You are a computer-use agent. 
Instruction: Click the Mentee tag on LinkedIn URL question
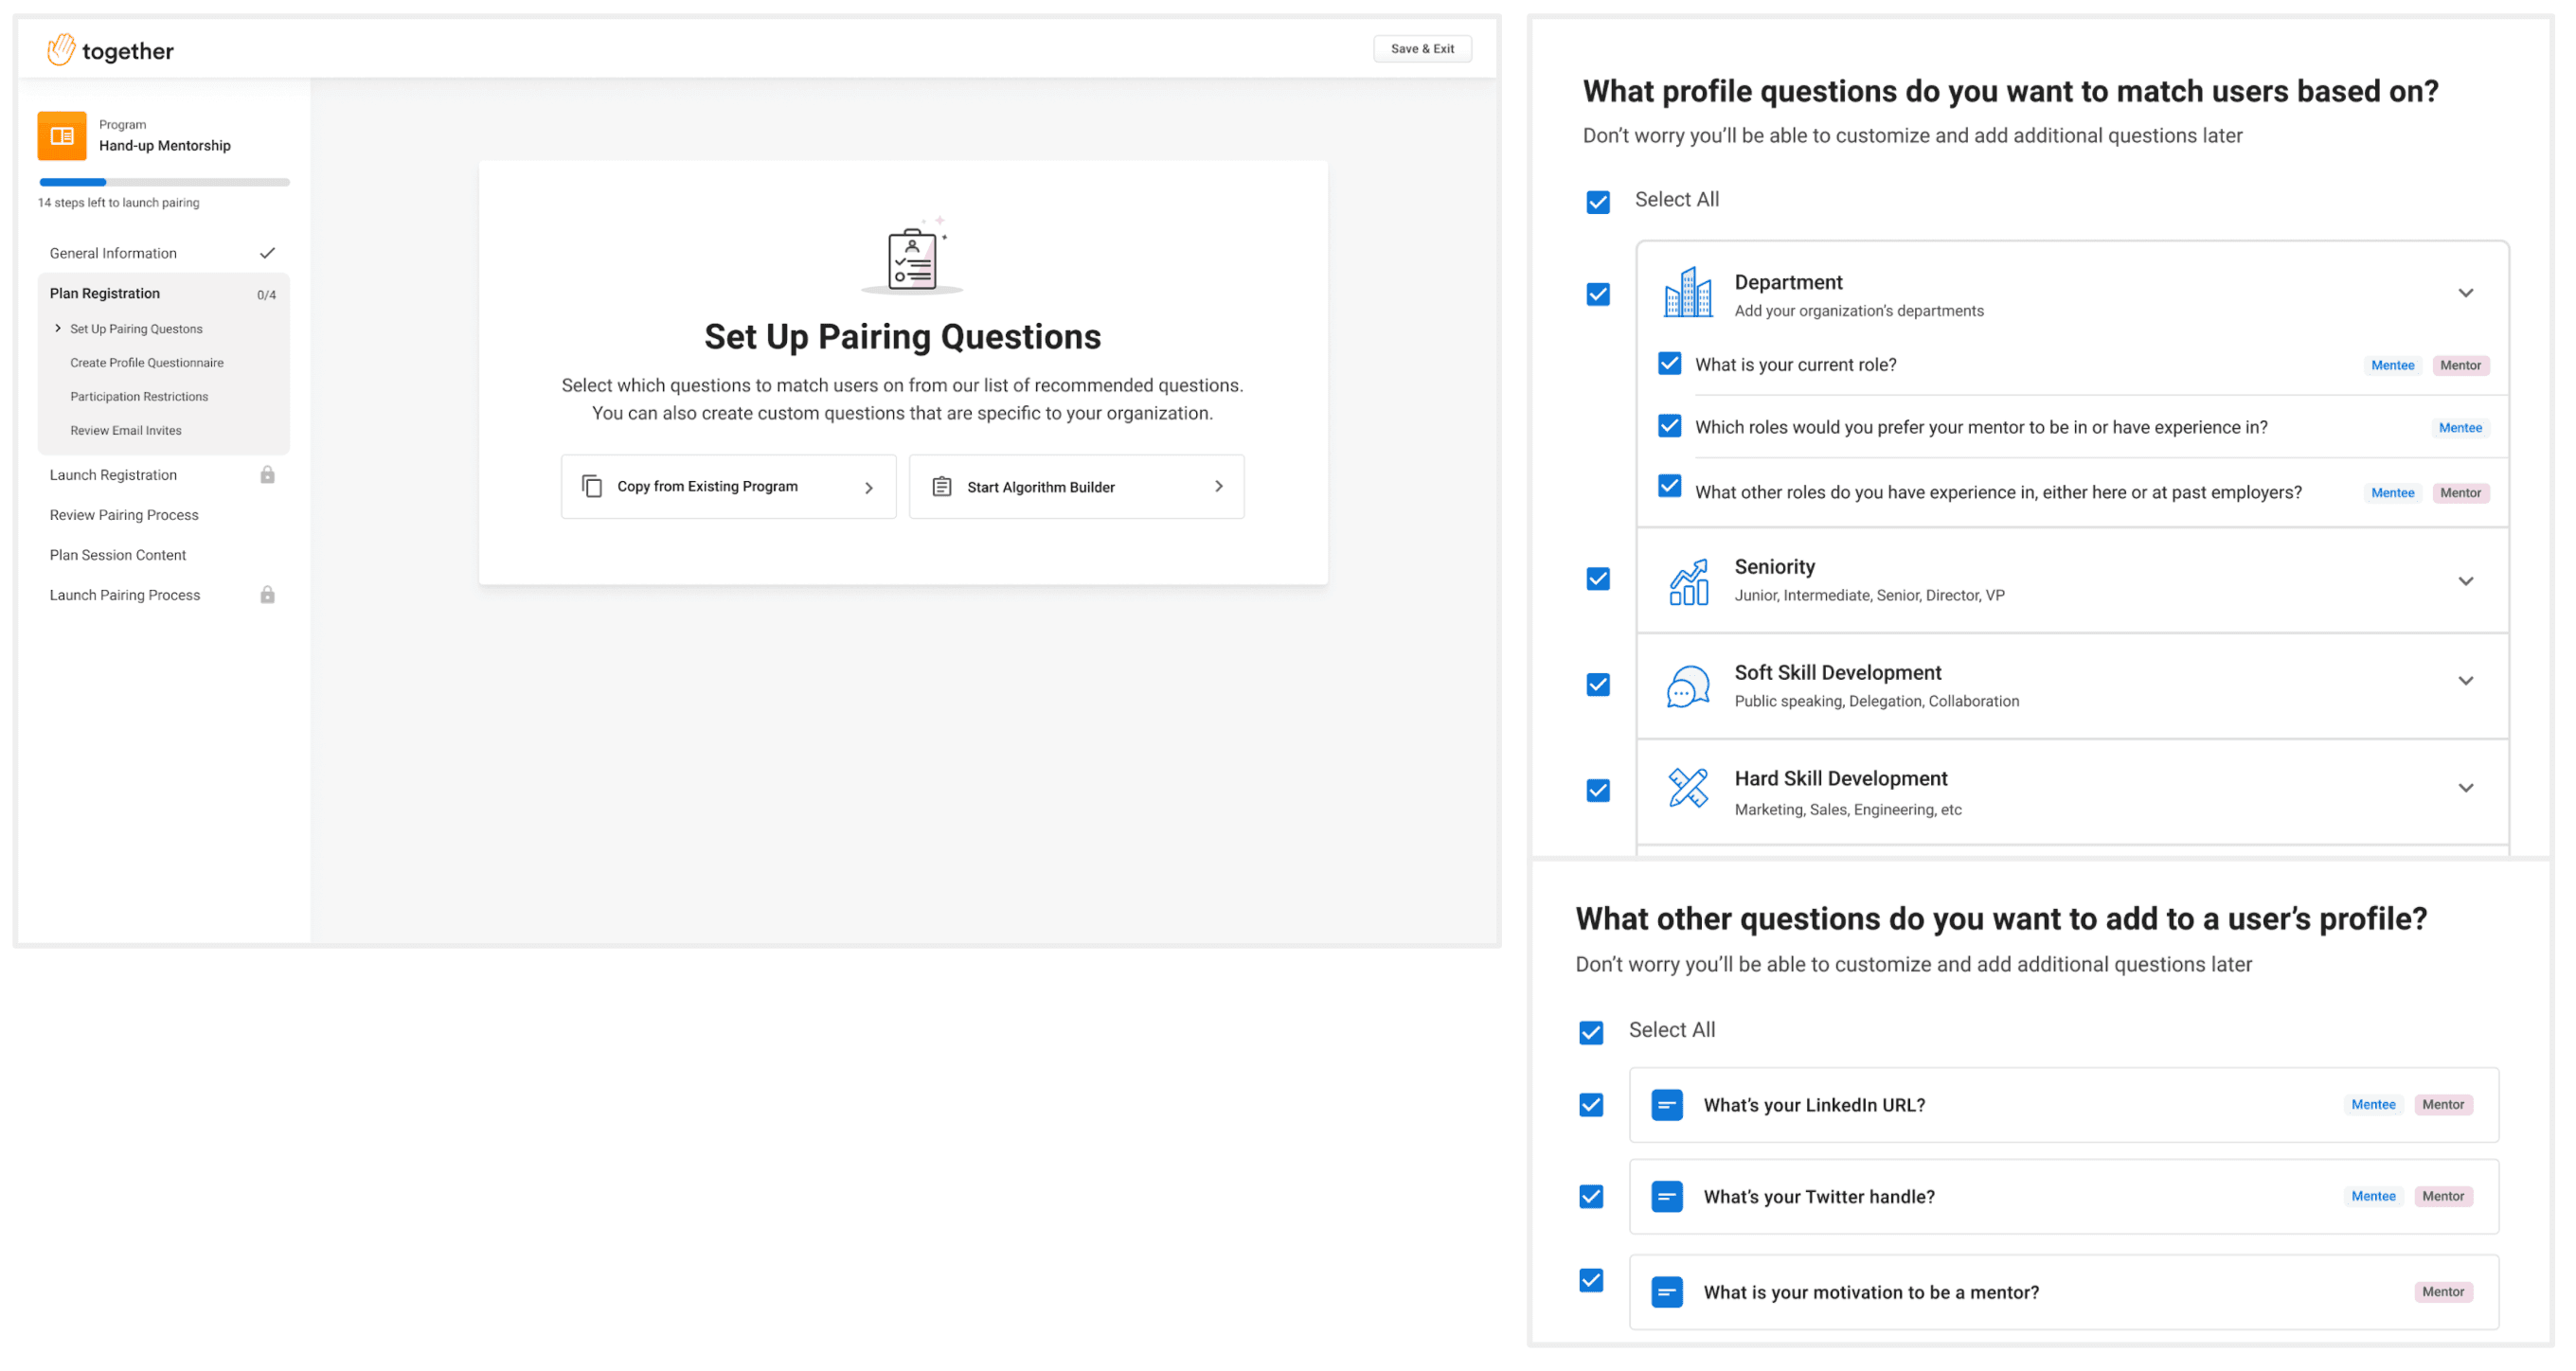coord(2374,1104)
